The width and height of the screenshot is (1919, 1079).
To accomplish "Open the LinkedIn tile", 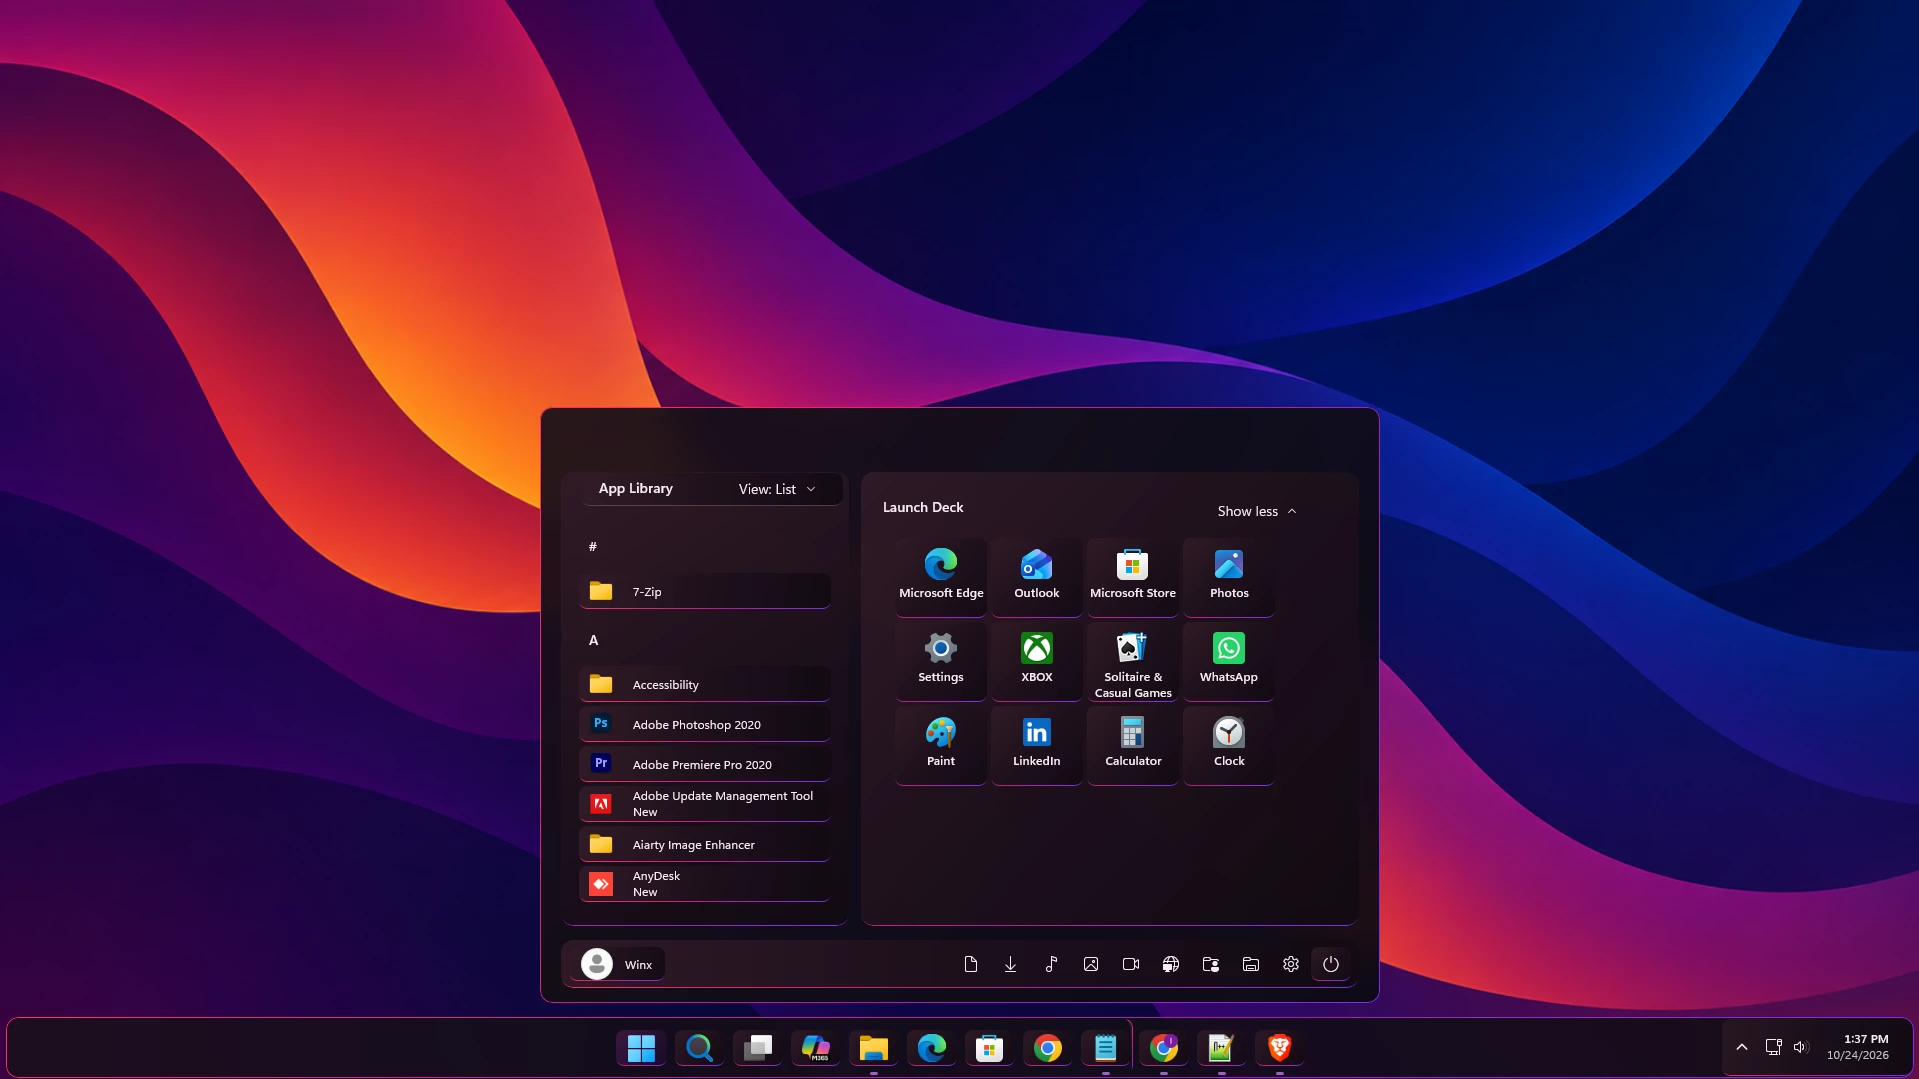I will click(x=1037, y=744).
